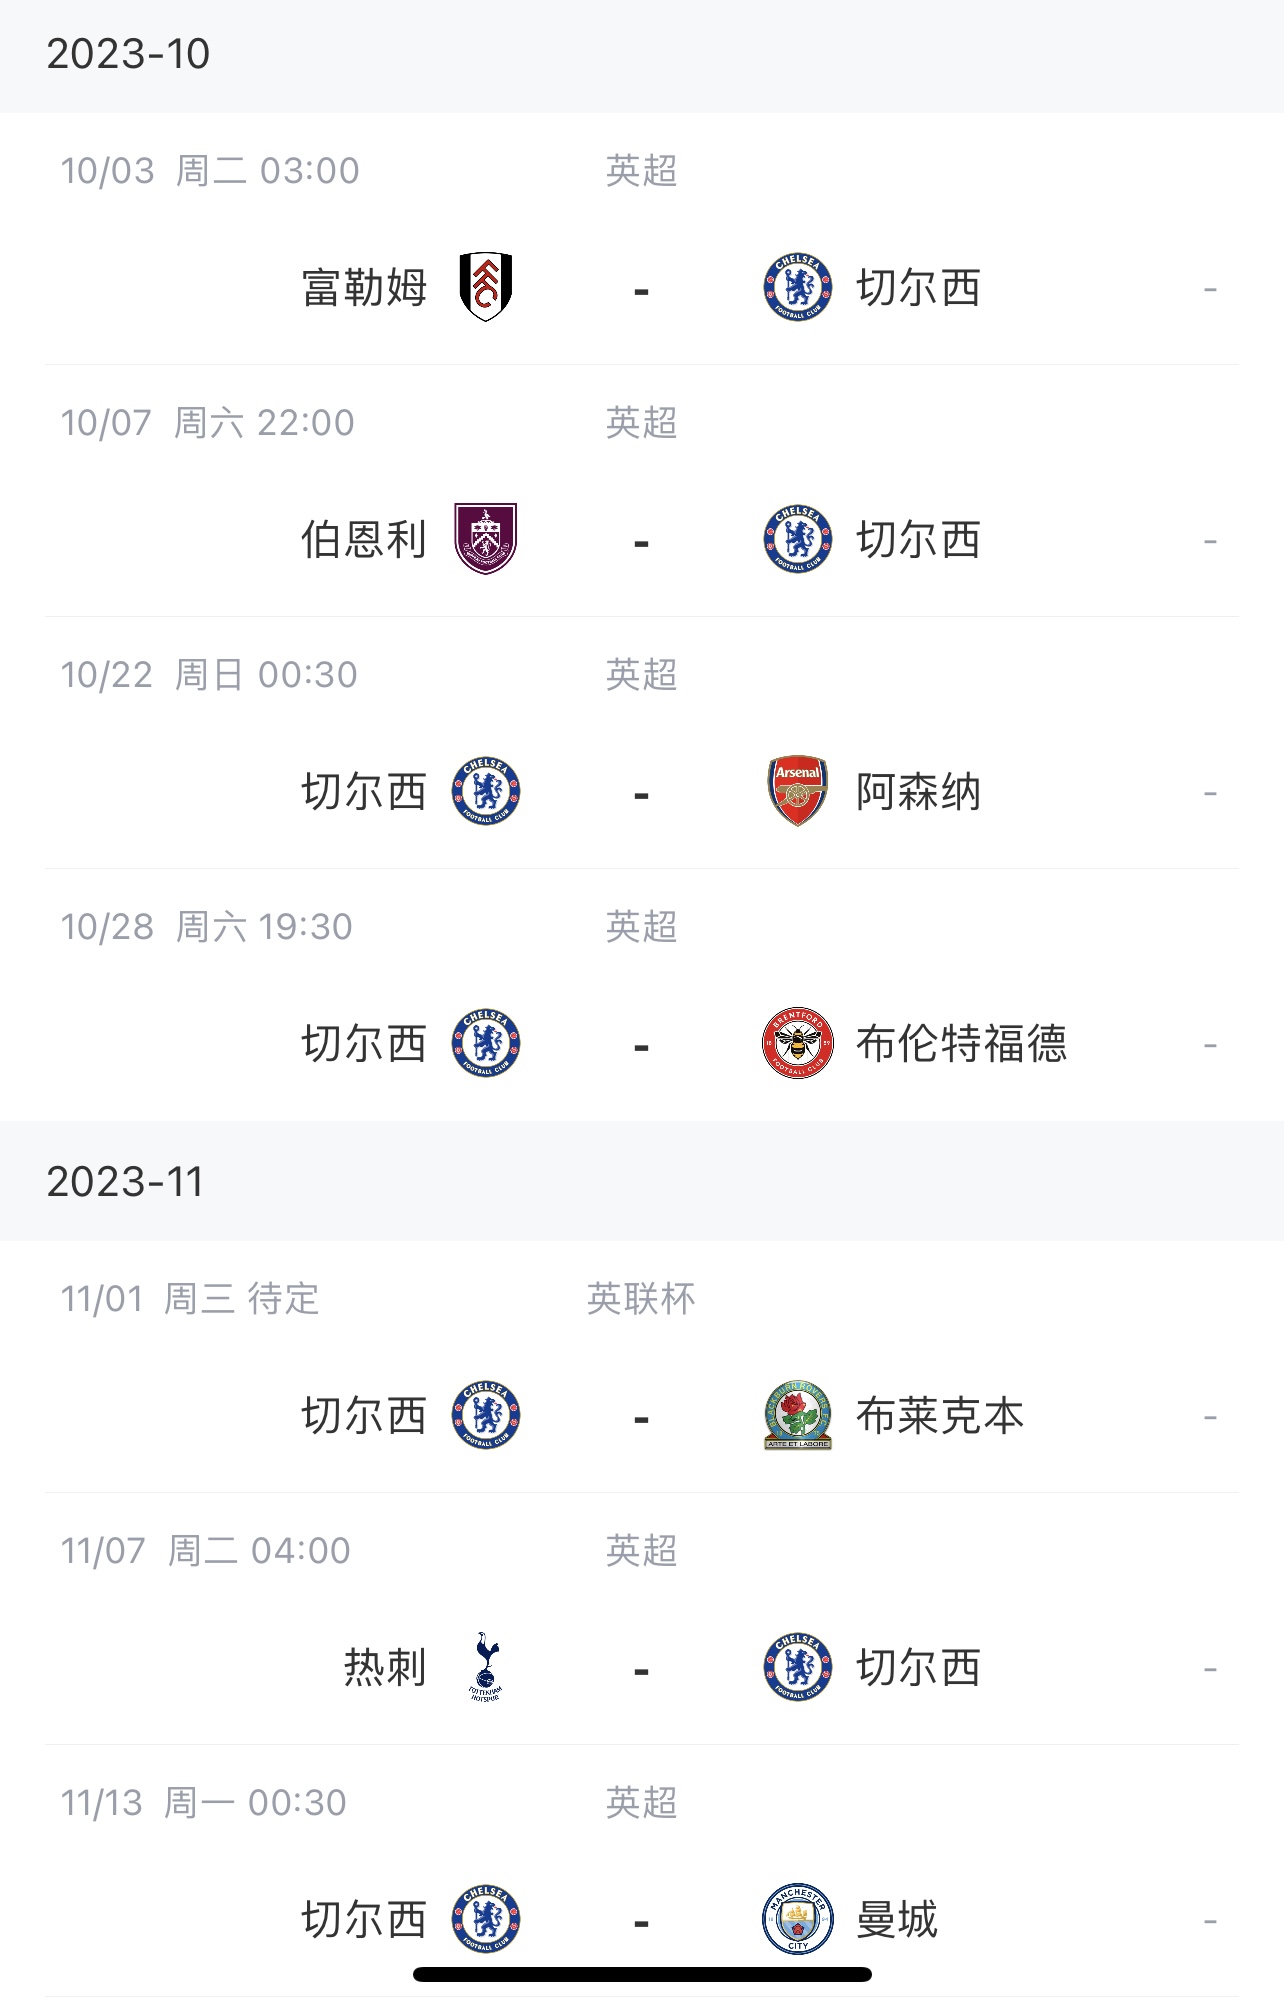Open the 10/07 Burnley match row
This screenshot has width=1284, height=2006.
(x=642, y=491)
